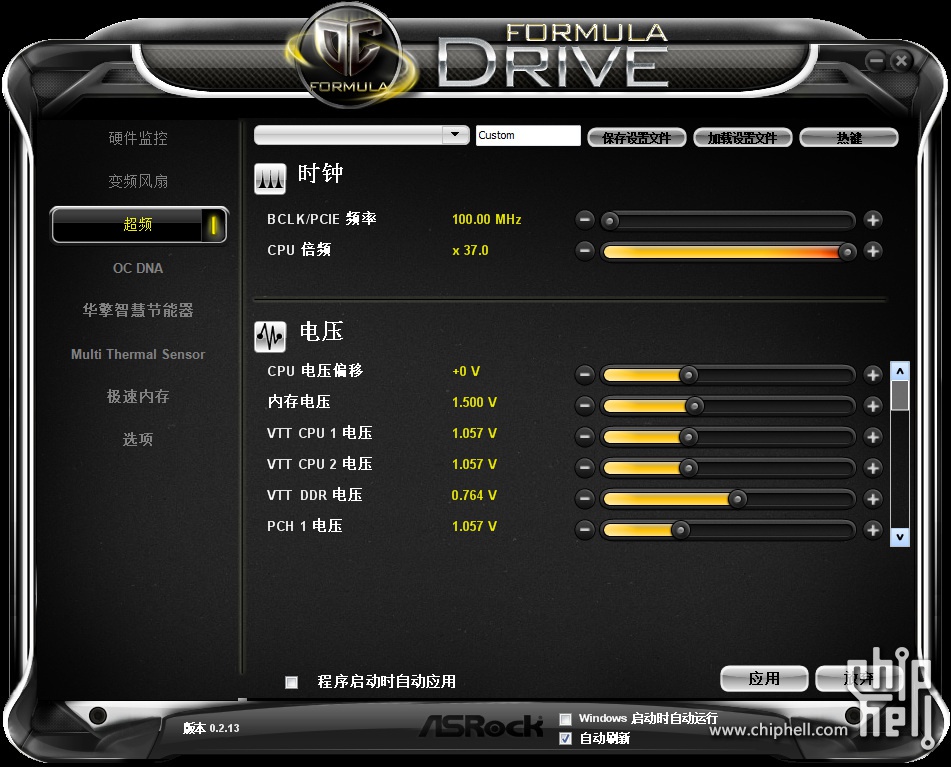
Task: Open the 极速内存 tab
Action: coord(138,397)
